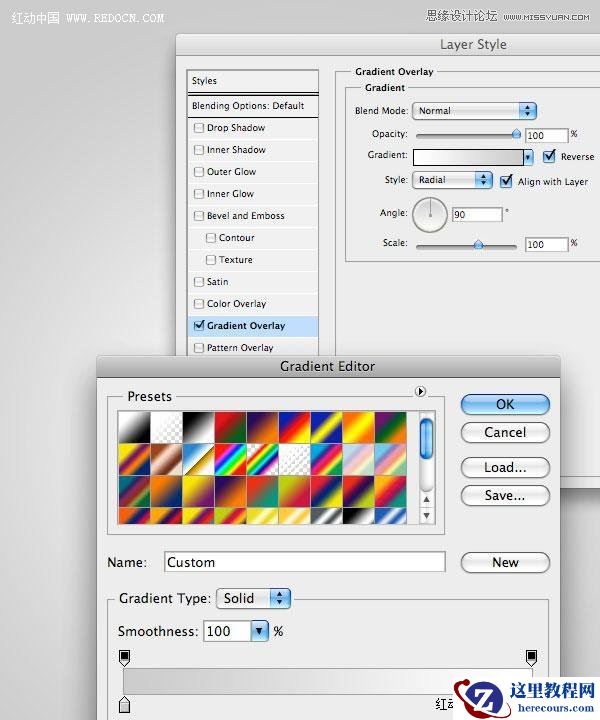Enable the Satin checkbox

click(x=198, y=282)
